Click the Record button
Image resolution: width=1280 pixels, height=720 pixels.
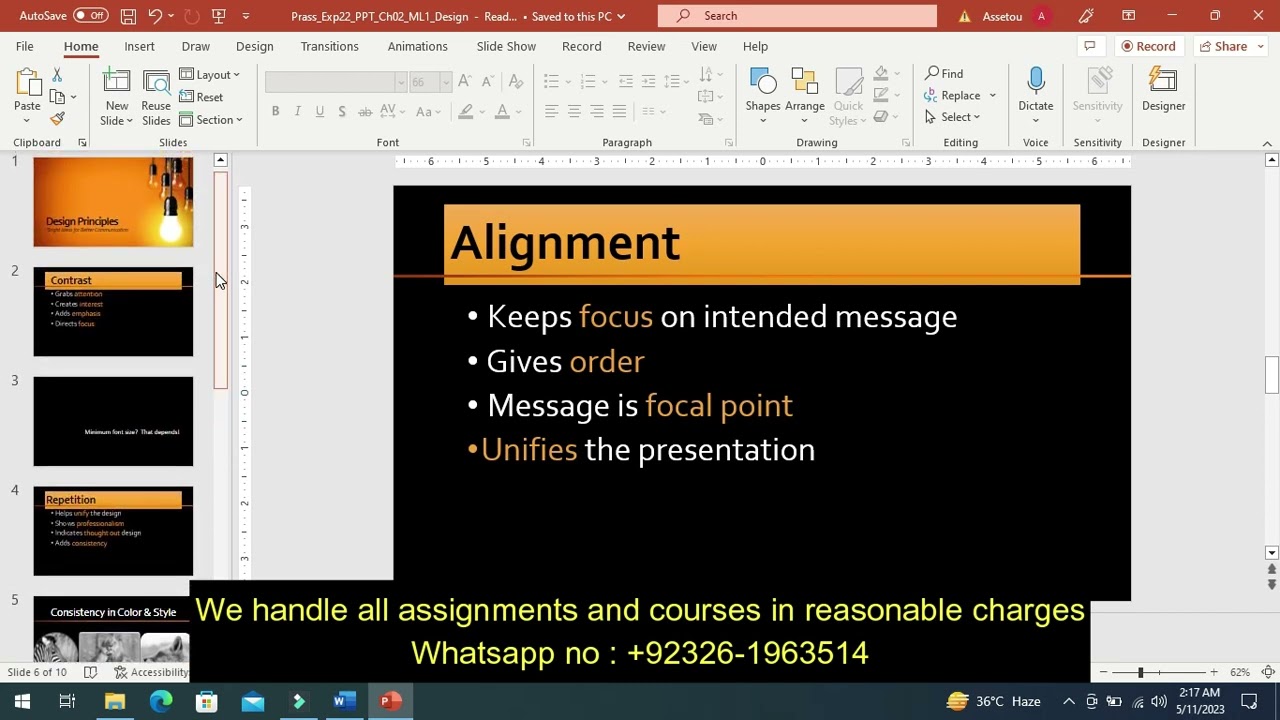coord(1147,46)
